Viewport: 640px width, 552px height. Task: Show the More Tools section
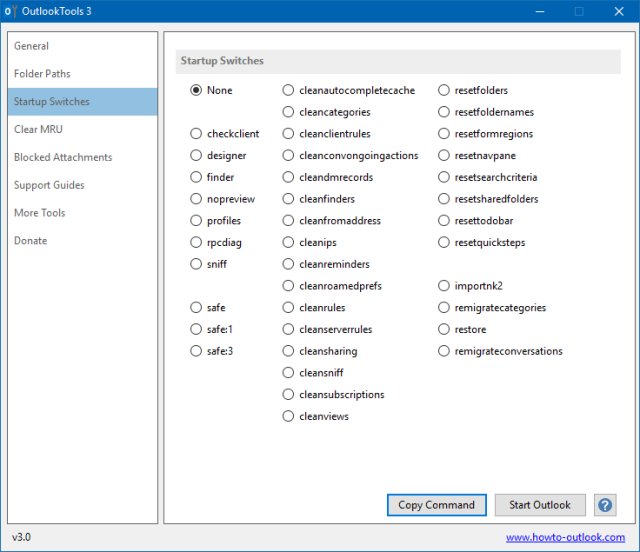[x=40, y=213]
